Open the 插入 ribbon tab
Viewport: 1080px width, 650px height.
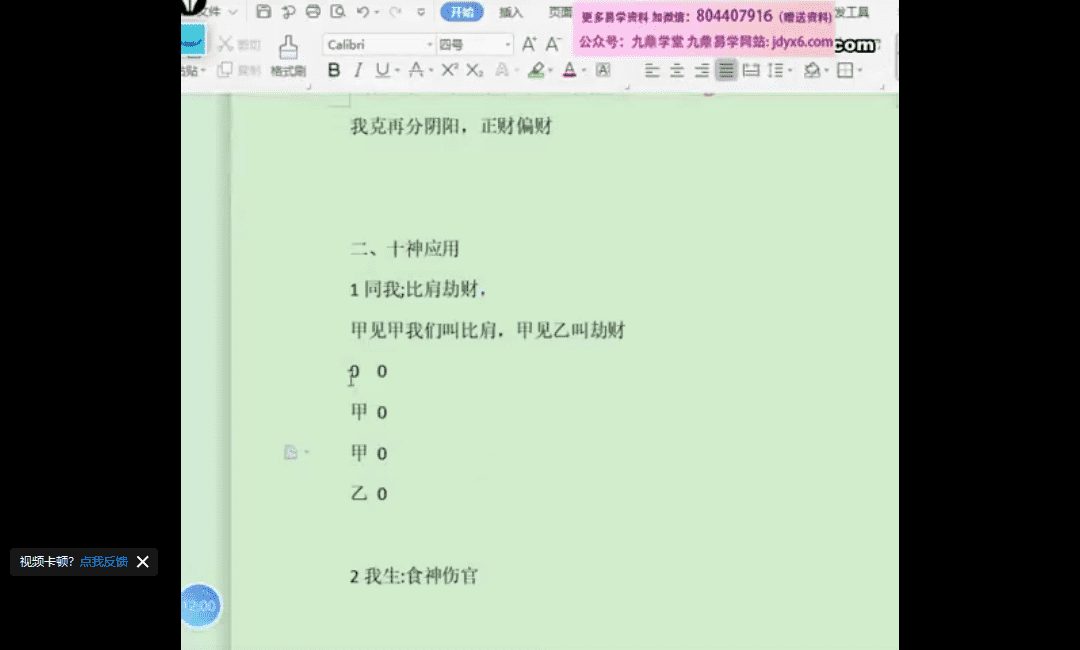coord(511,12)
